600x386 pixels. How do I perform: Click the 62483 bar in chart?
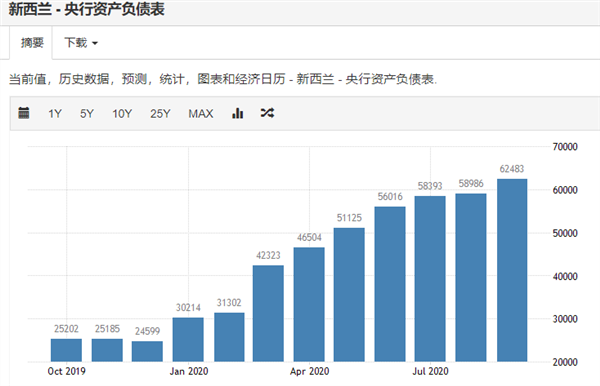pyautogui.click(x=512, y=270)
